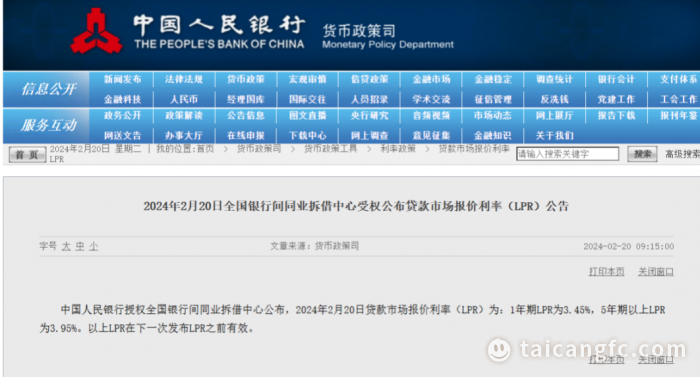This screenshot has height=377, width=700.
Task: Click the 首页 home button
Action: click(27, 155)
